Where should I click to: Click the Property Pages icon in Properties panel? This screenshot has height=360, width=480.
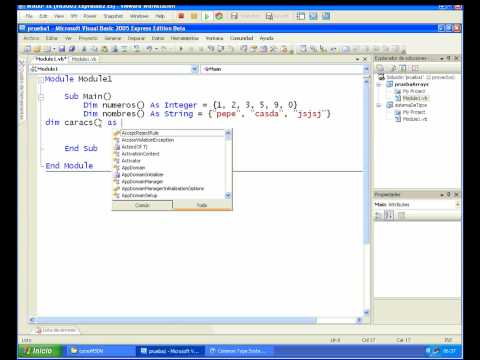tap(401, 216)
